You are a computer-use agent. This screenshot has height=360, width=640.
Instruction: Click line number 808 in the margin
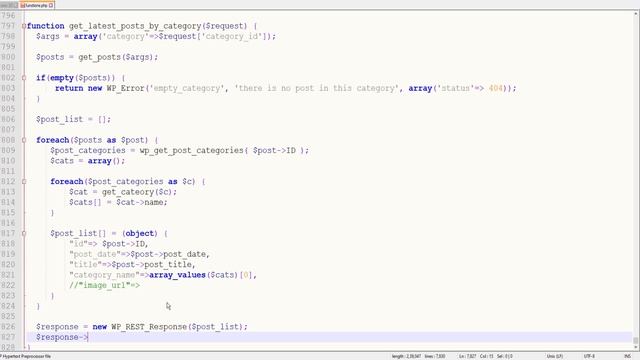click(x=8, y=140)
